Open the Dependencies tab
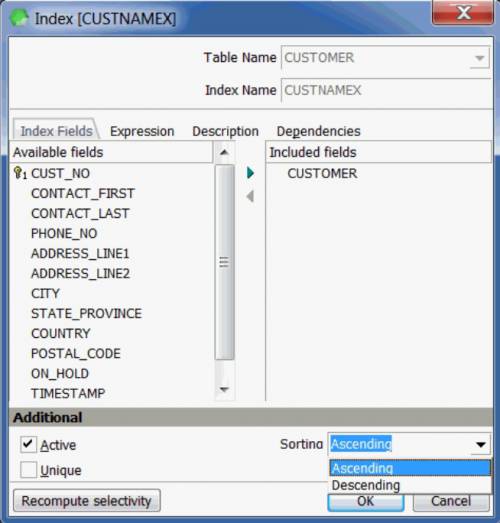The image size is (500, 523). click(319, 131)
